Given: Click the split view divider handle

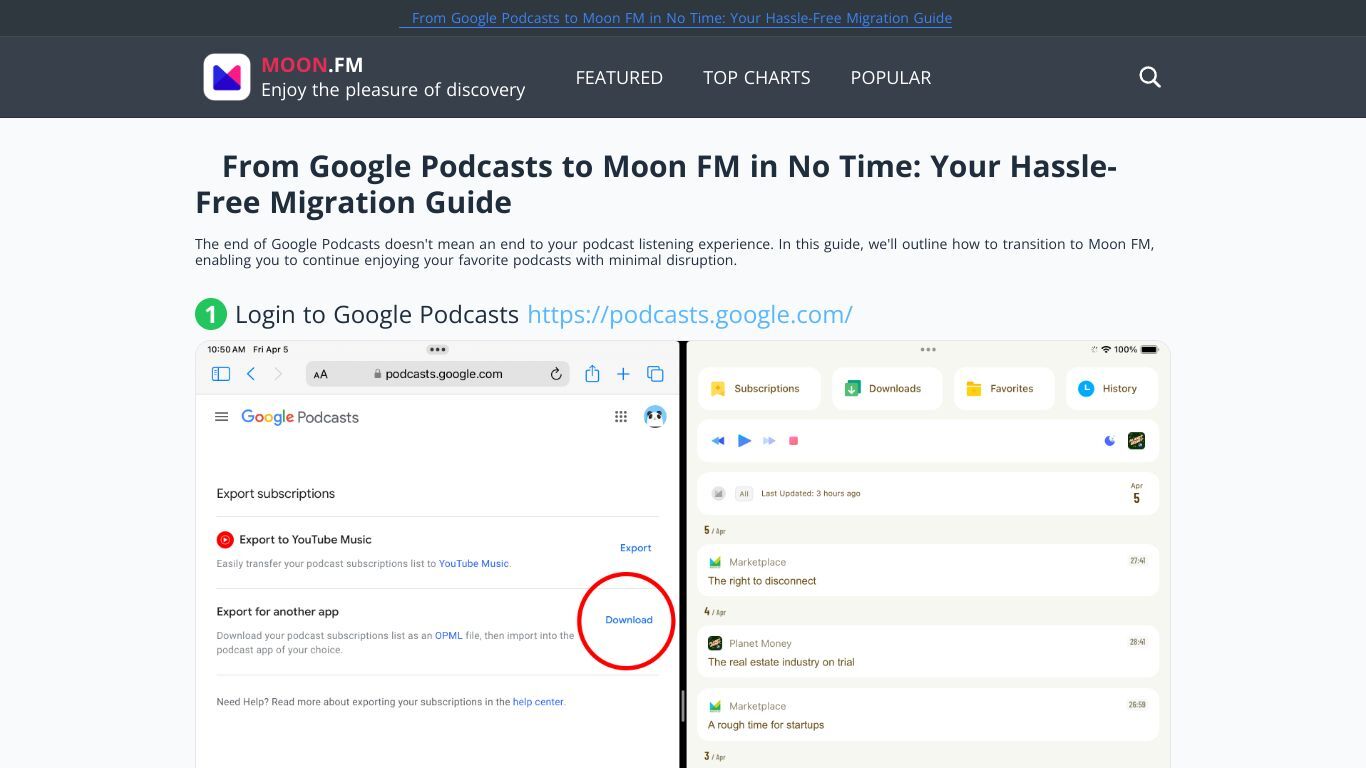Looking at the screenshot, I should tap(683, 706).
